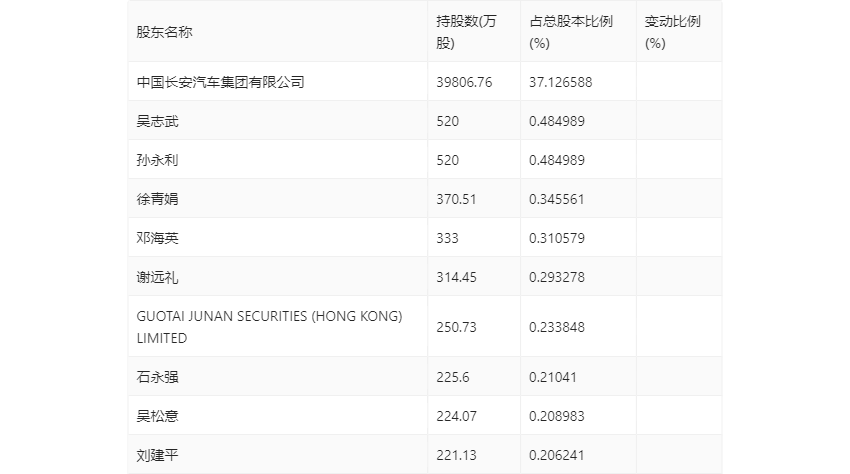Click the 股东名称 column header

[x=164, y=32]
